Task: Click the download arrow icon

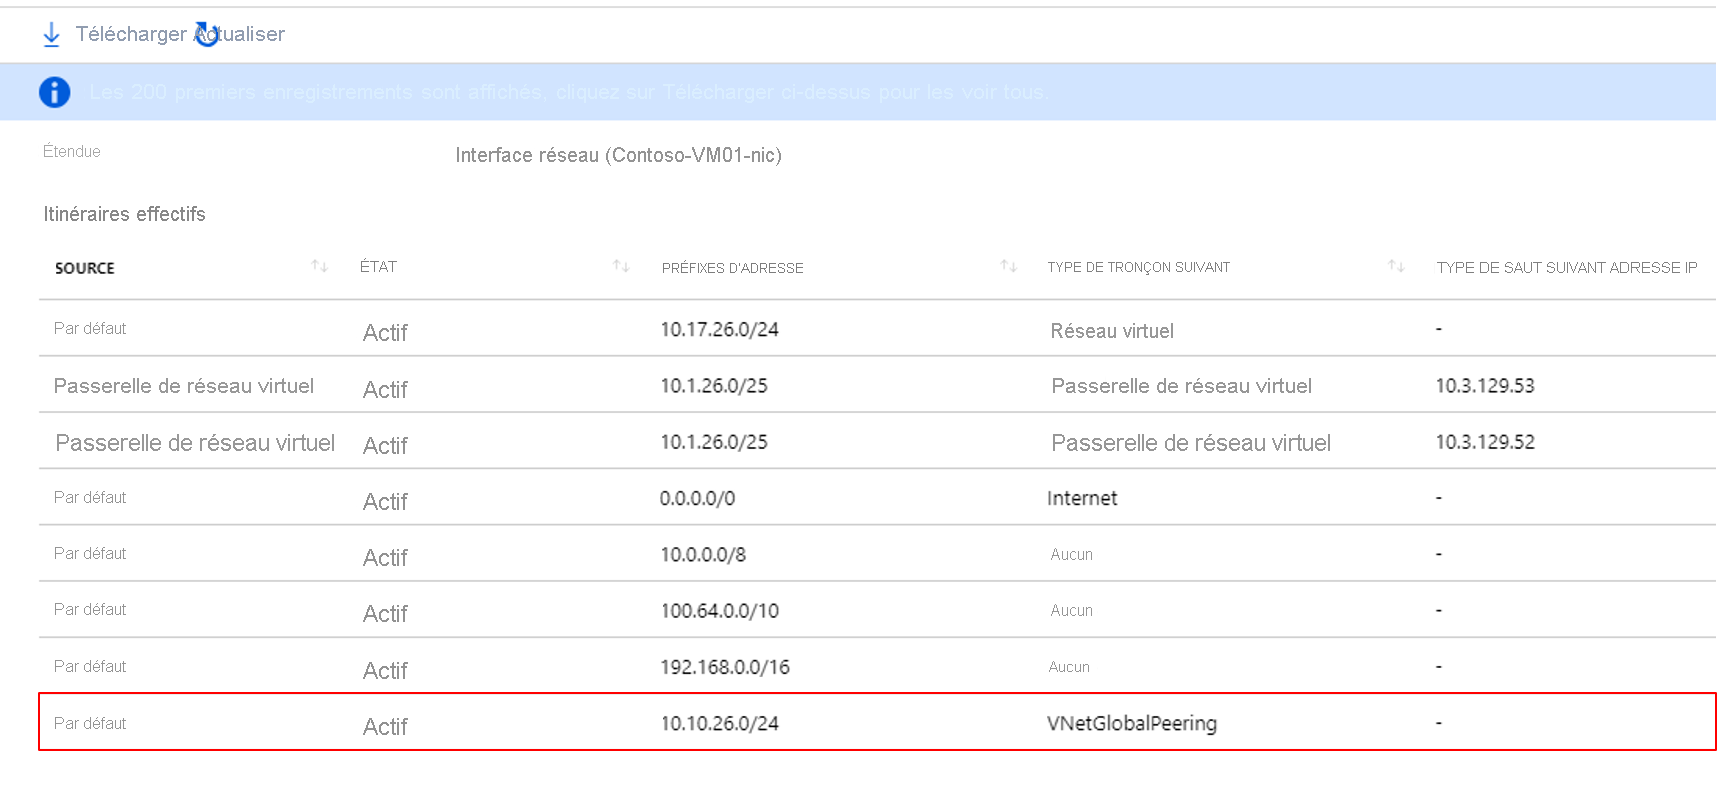Action: click(x=51, y=35)
